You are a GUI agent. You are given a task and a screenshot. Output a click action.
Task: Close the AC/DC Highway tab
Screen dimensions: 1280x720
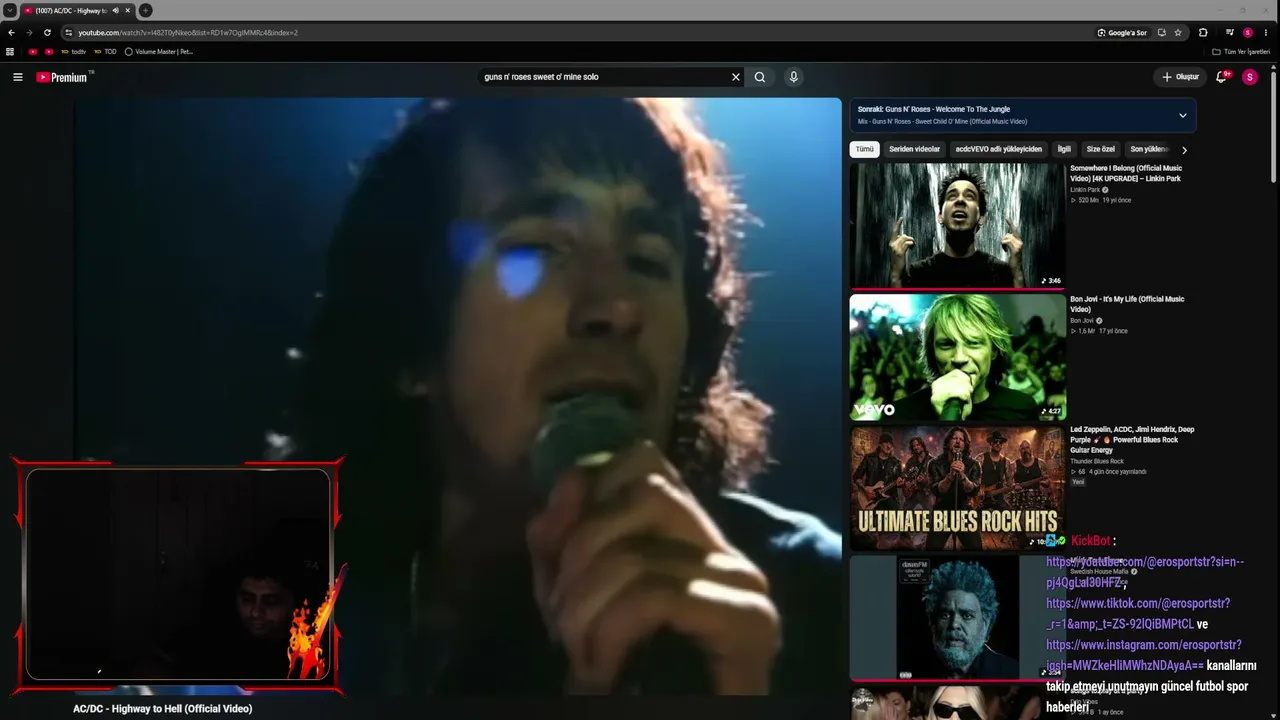[x=128, y=10]
